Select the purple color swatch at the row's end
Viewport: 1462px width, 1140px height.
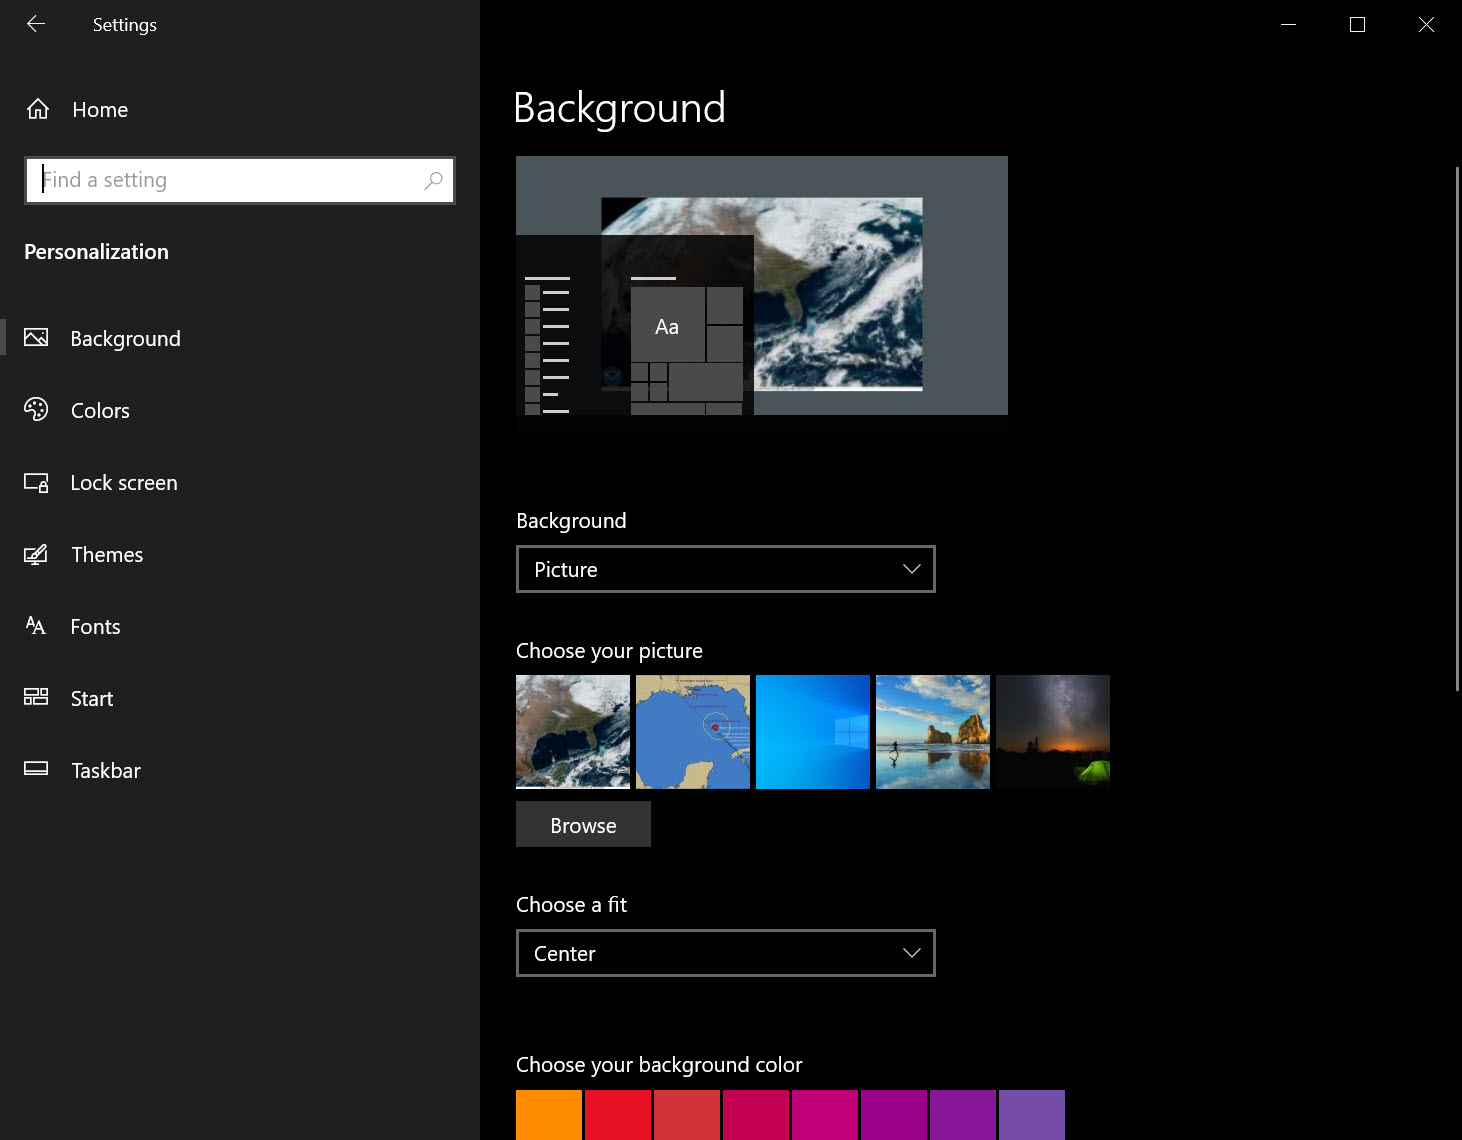pos(1031,1114)
